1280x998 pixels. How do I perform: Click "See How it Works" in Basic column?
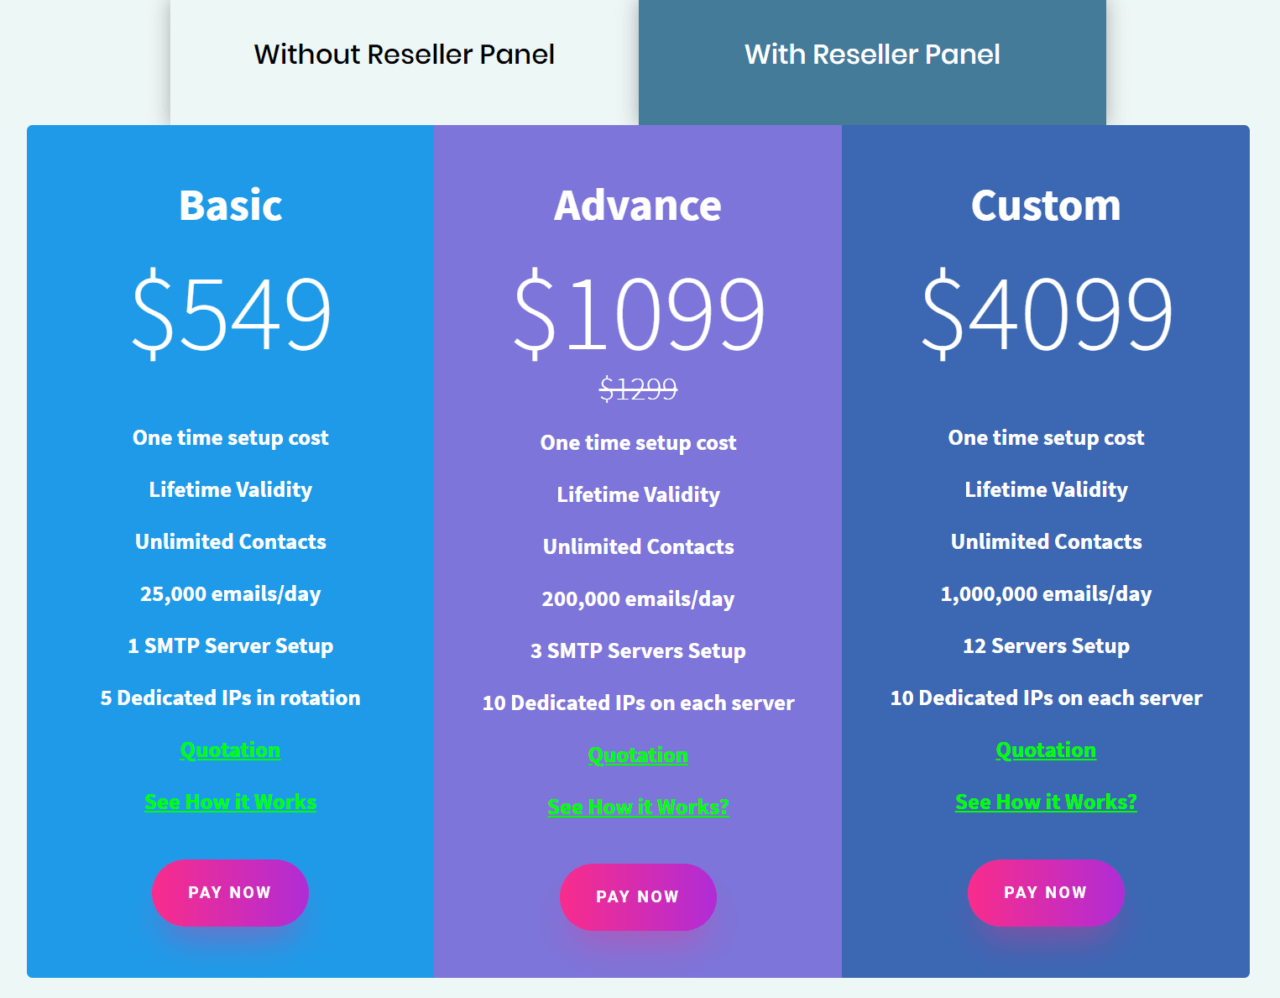(x=230, y=801)
